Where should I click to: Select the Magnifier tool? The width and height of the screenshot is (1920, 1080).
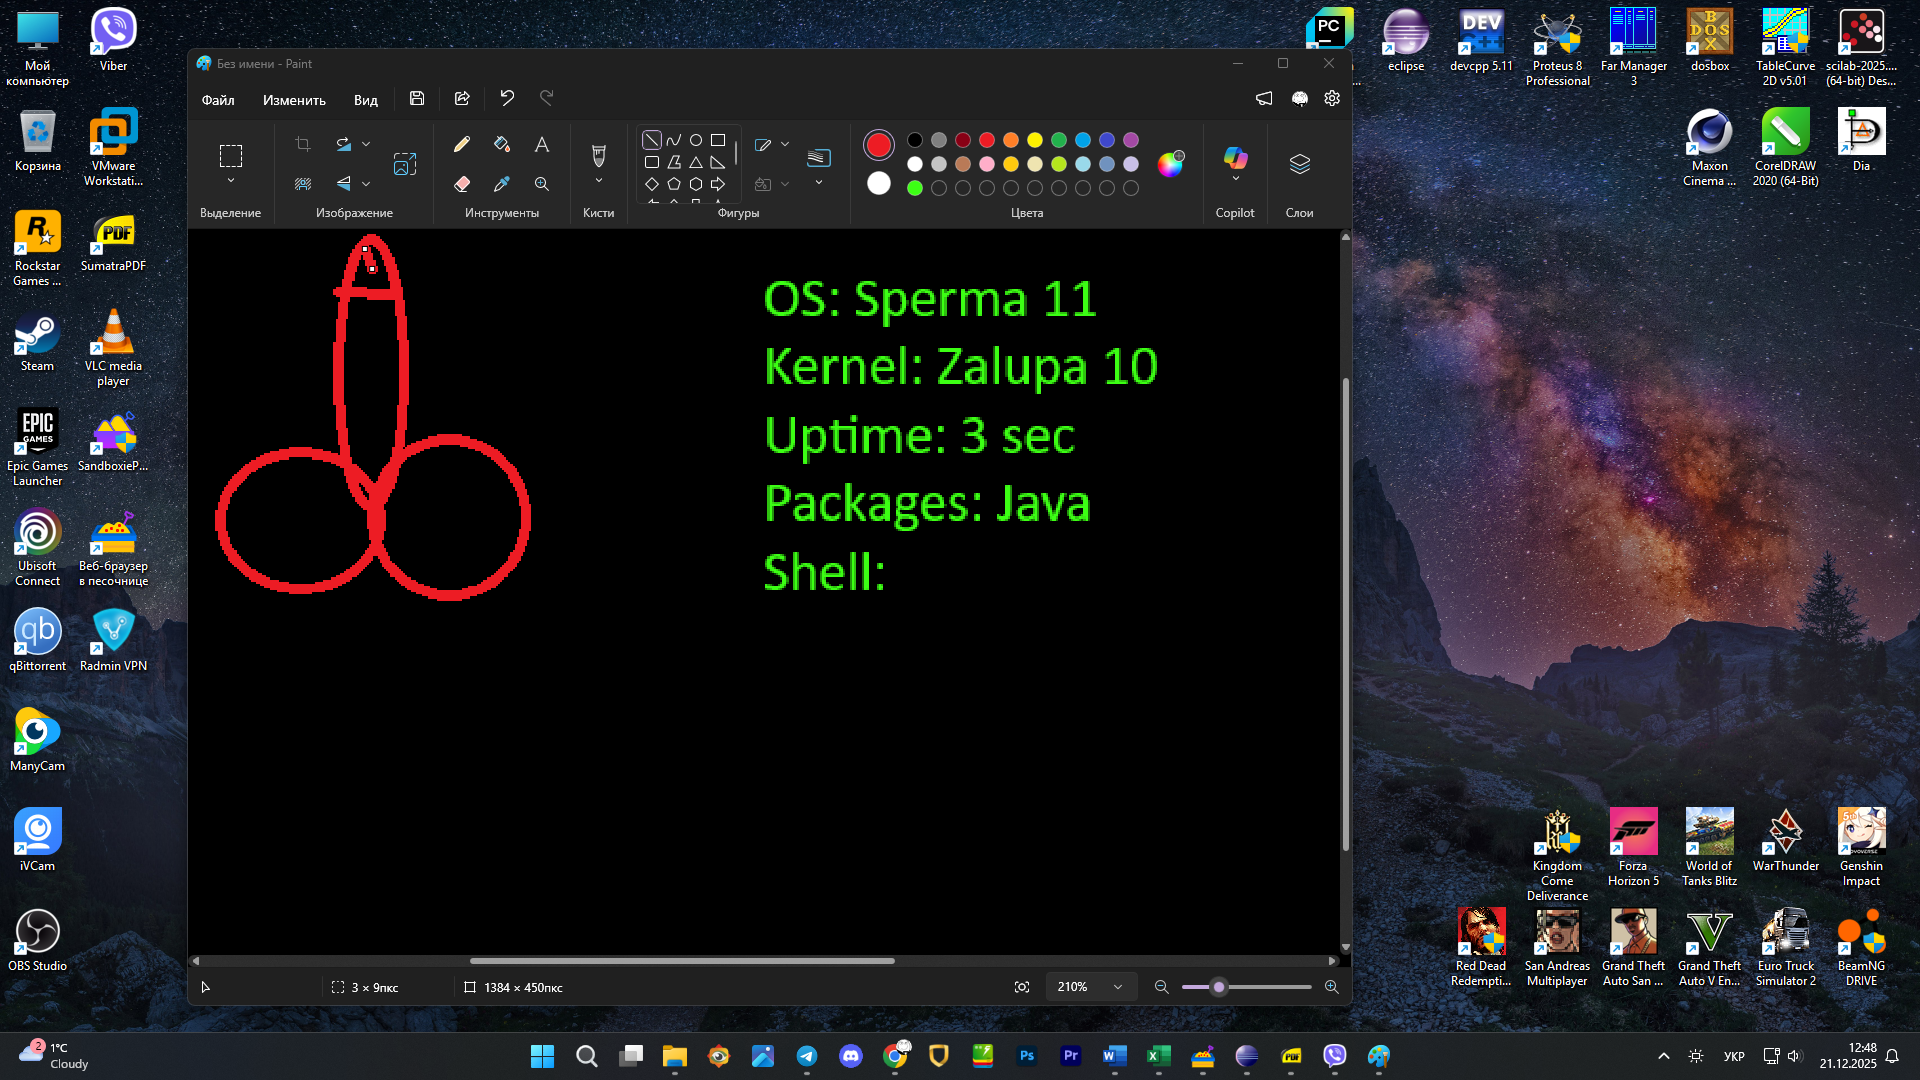click(541, 184)
